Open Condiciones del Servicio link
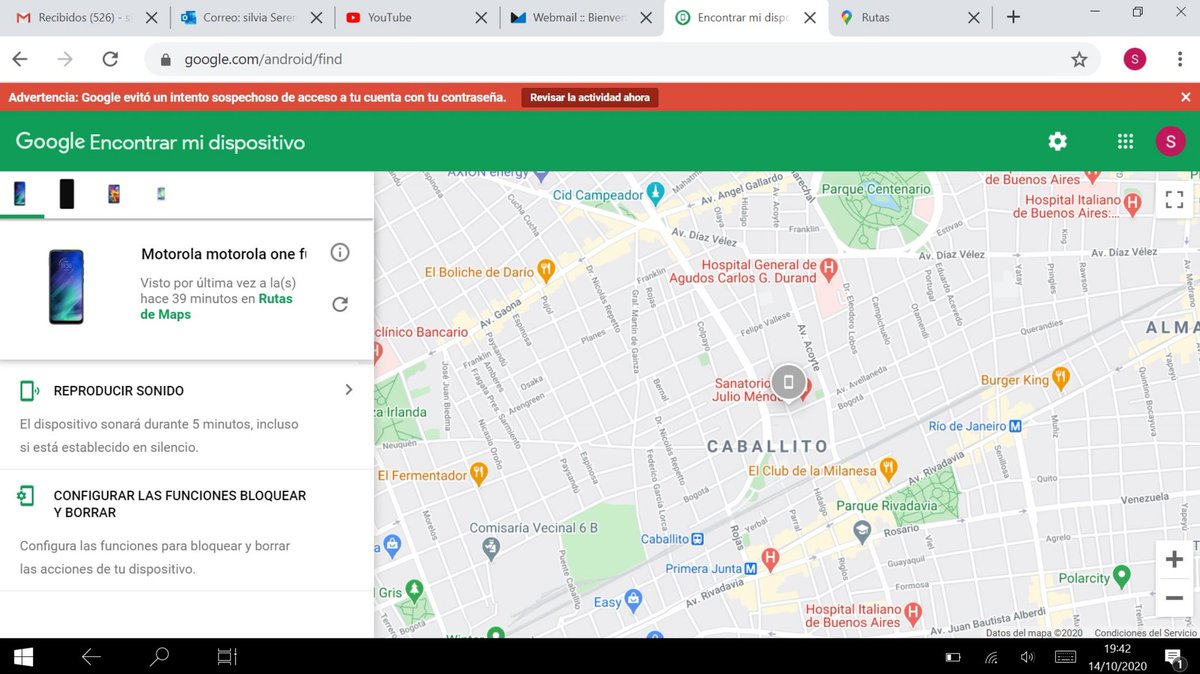 tap(1145, 633)
